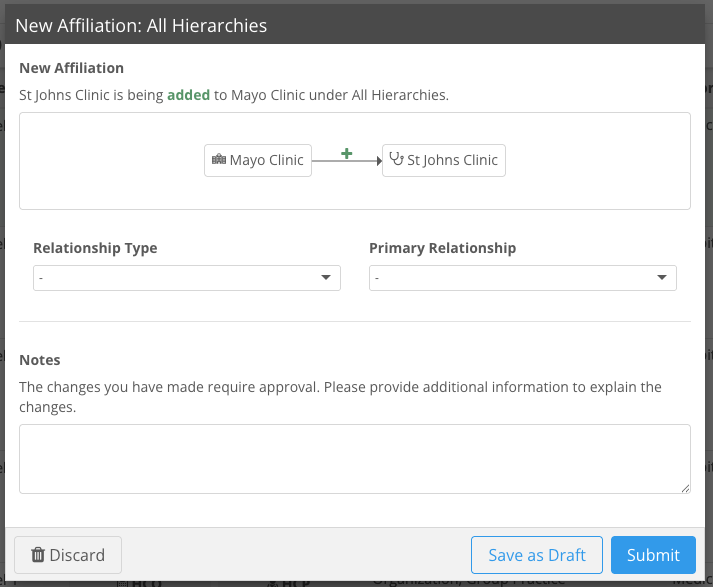Screen dimensions: 713x587
Task: Discard the affiliation changes
Action: tap(68, 555)
